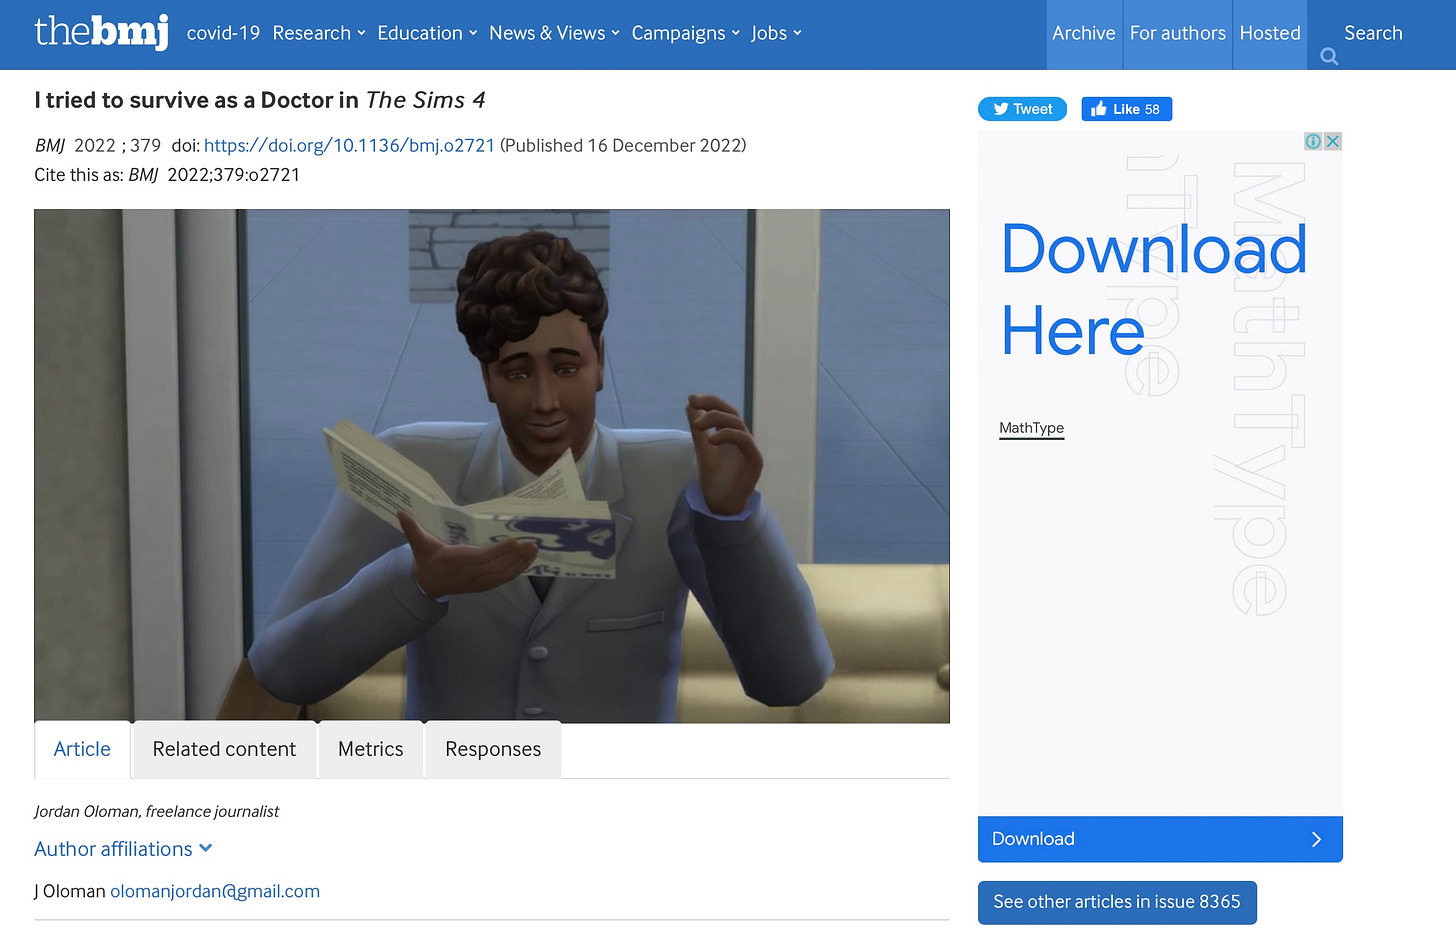The width and height of the screenshot is (1456, 938).
Task: Close the MathType advertisement
Action: click(1332, 141)
